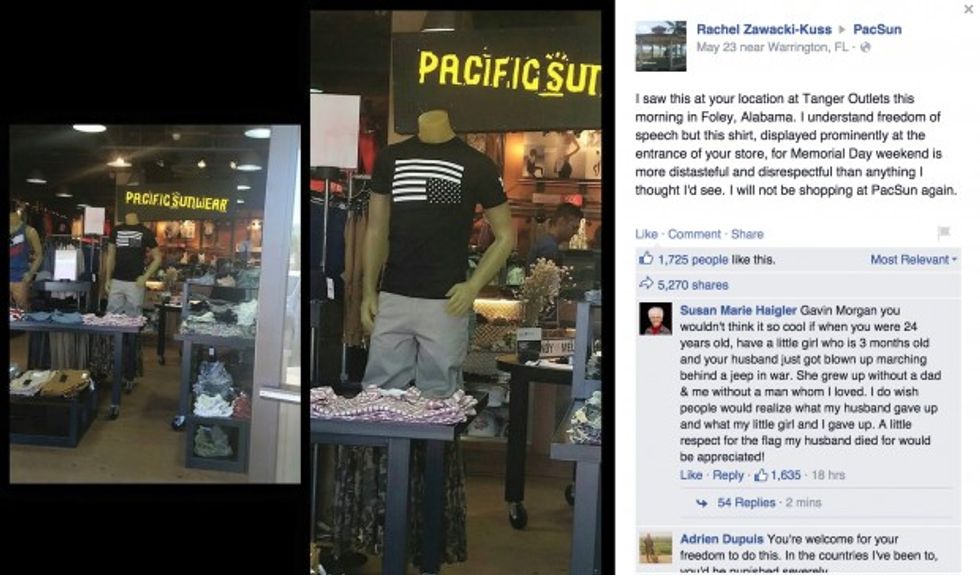Click Comment under the post
This screenshot has width=980, height=575.
694,234
